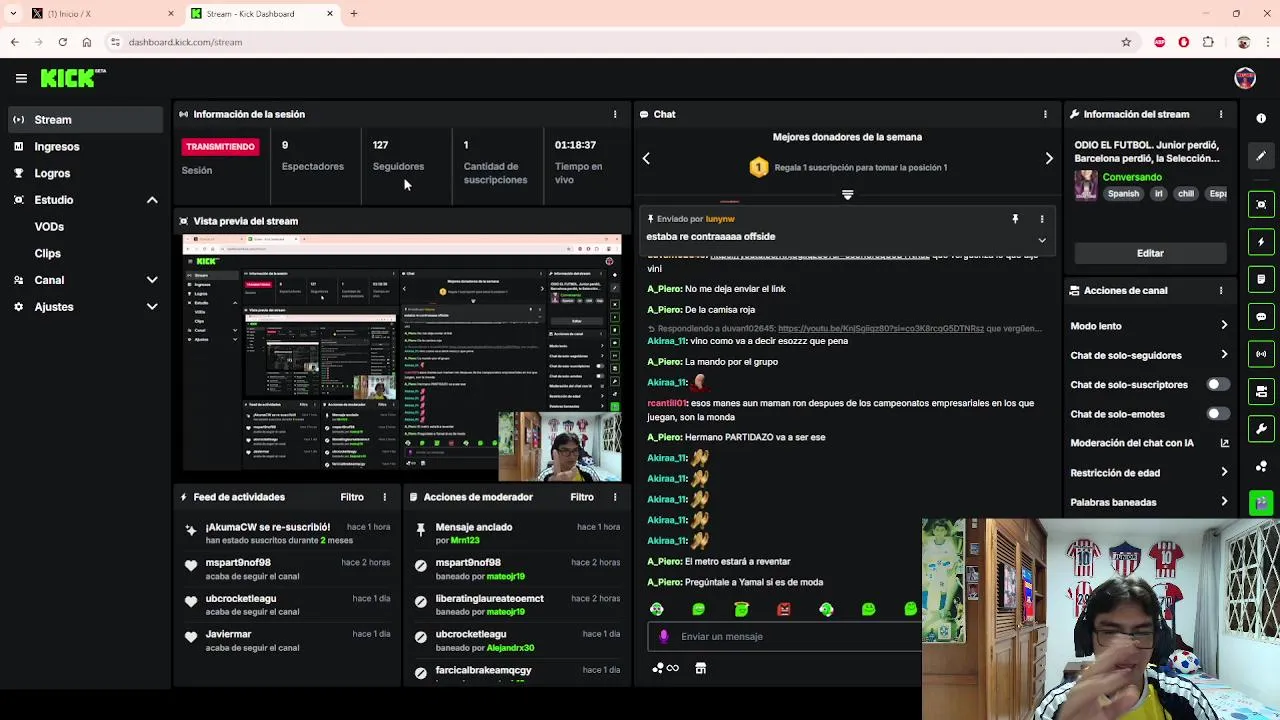The image size is (1280, 720).
Task: Open options menu of Feed de actividades
Action: [x=384, y=497]
